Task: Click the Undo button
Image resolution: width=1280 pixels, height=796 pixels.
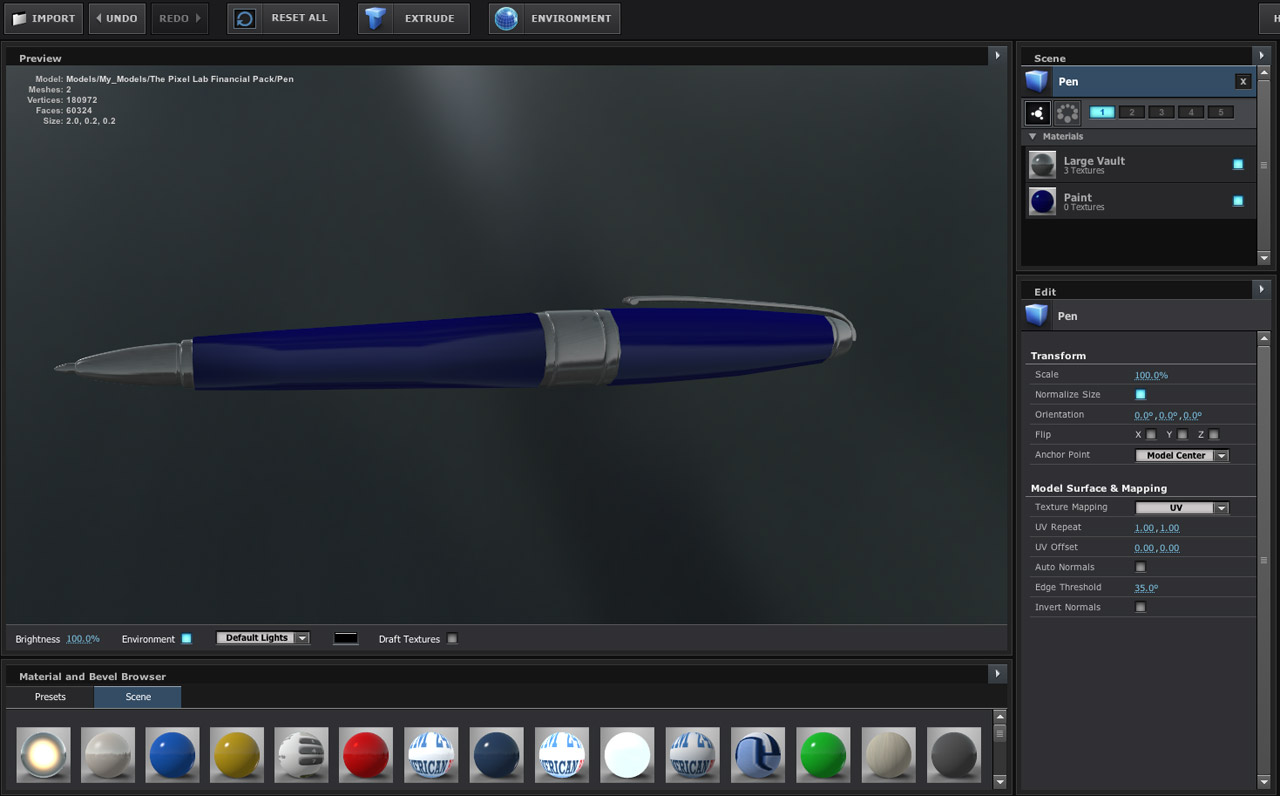Action: pos(117,18)
